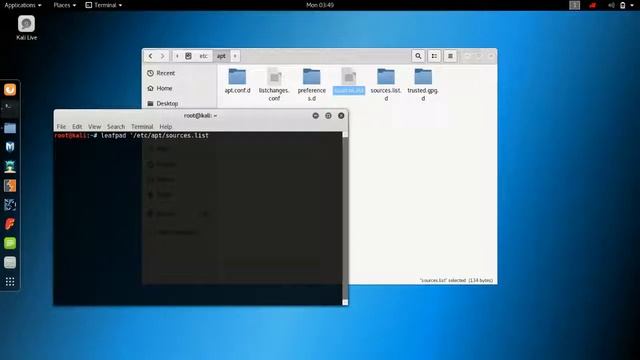This screenshot has width=640, height=360.
Task: Click path bar right arrow in Files
Action: (x=235, y=56)
